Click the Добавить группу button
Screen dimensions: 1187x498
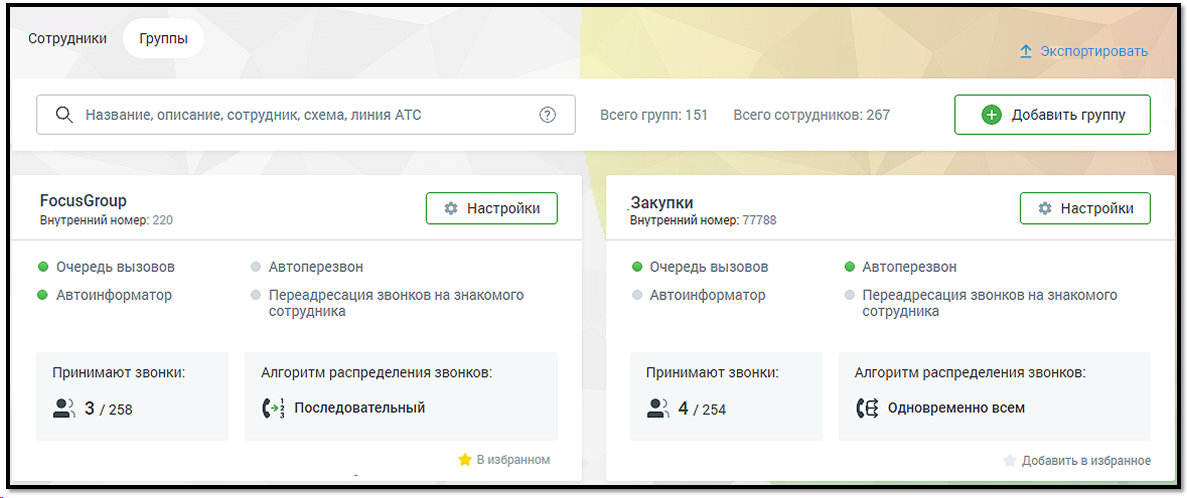pyautogui.click(x=1052, y=115)
